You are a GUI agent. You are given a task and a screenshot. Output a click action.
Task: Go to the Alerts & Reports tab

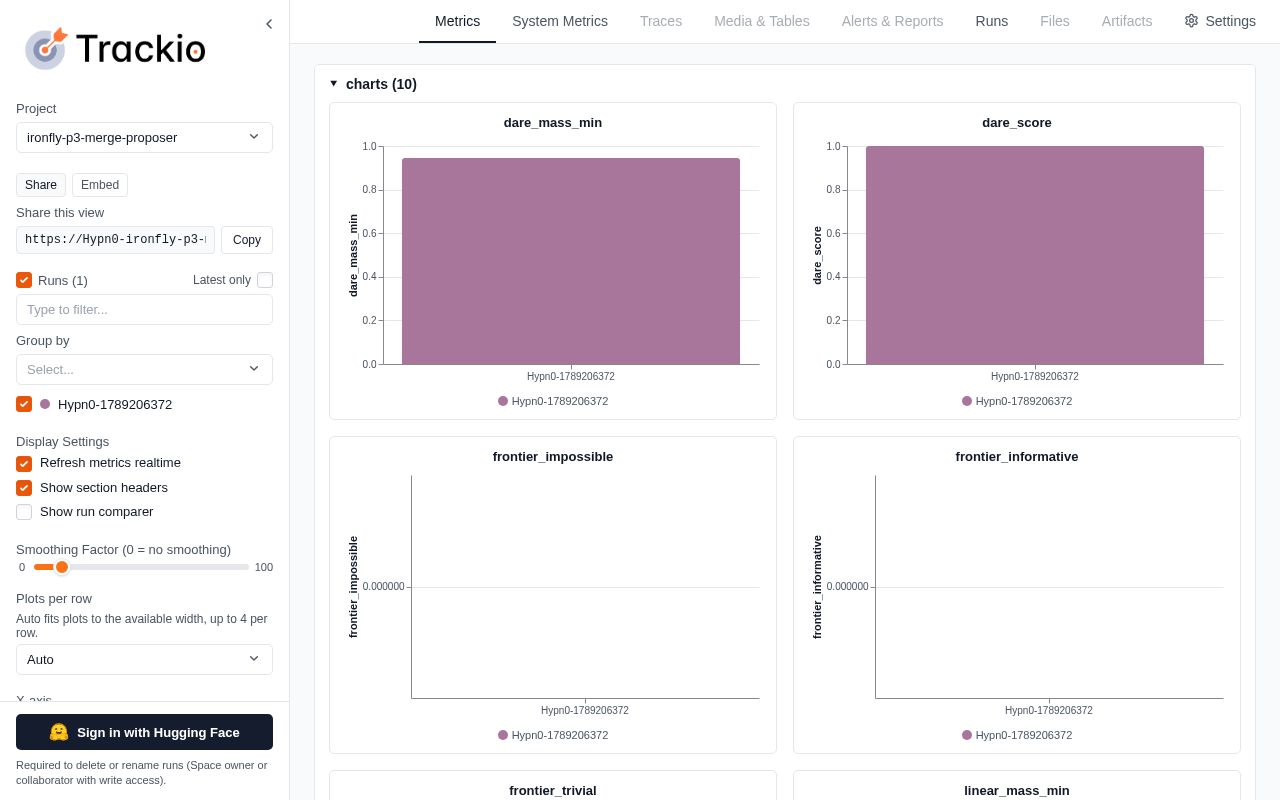[x=893, y=21]
